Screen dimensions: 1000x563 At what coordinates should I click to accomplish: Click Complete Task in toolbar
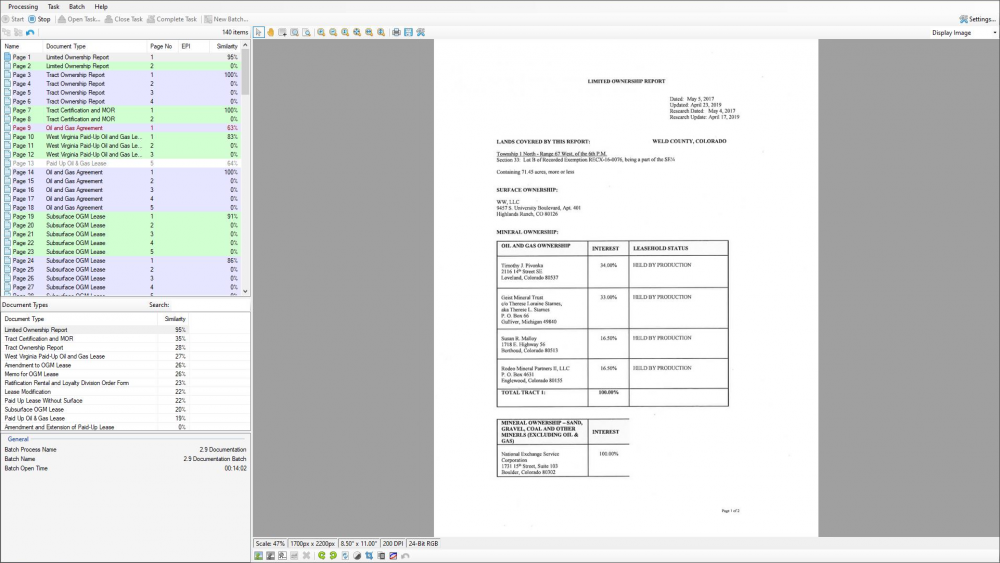click(172, 19)
